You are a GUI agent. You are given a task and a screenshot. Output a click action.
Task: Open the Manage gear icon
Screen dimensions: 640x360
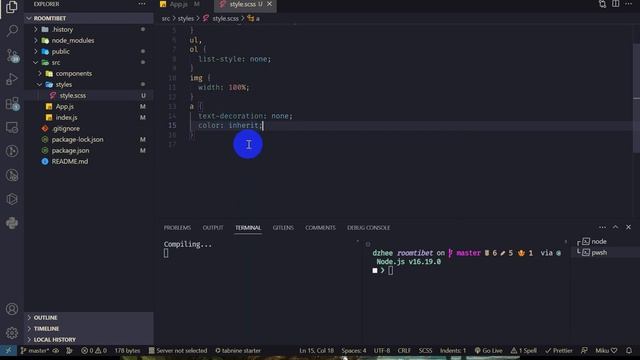pyautogui.click(x=12, y=333)
